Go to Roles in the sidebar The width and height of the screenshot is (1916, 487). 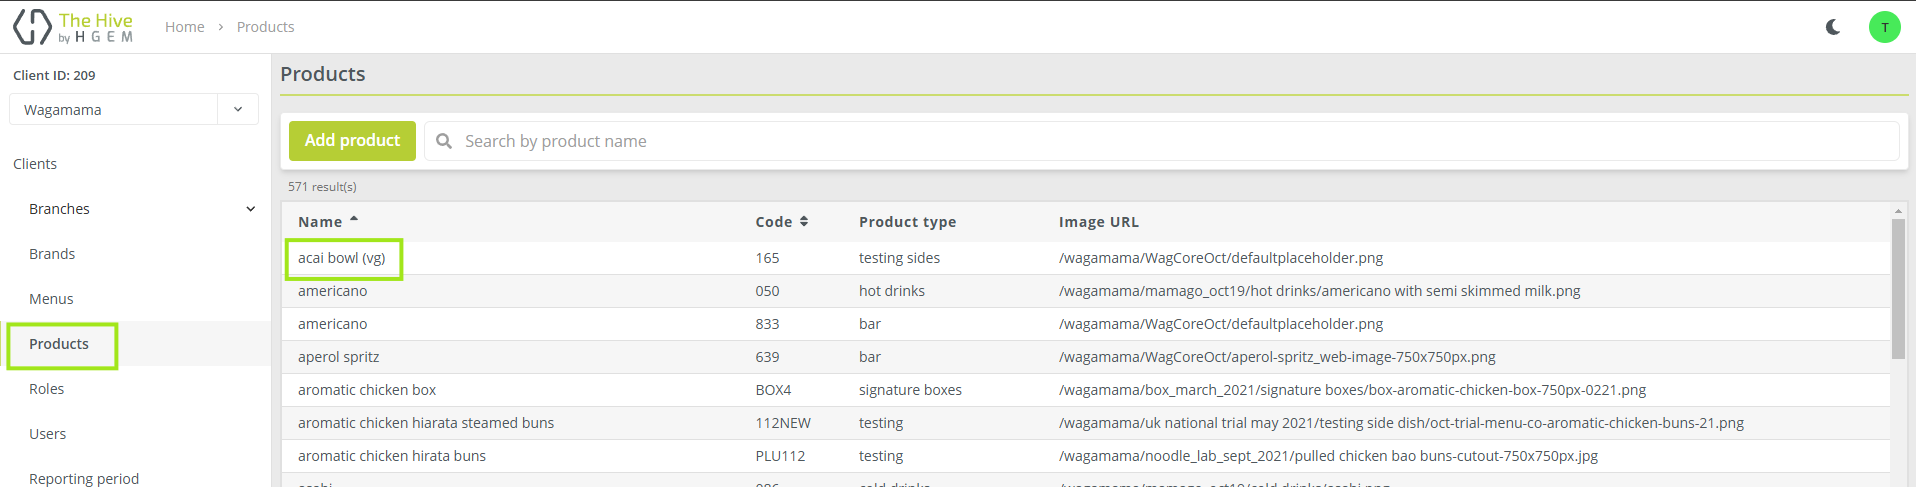pyautogui.click(x=46, y=389)
